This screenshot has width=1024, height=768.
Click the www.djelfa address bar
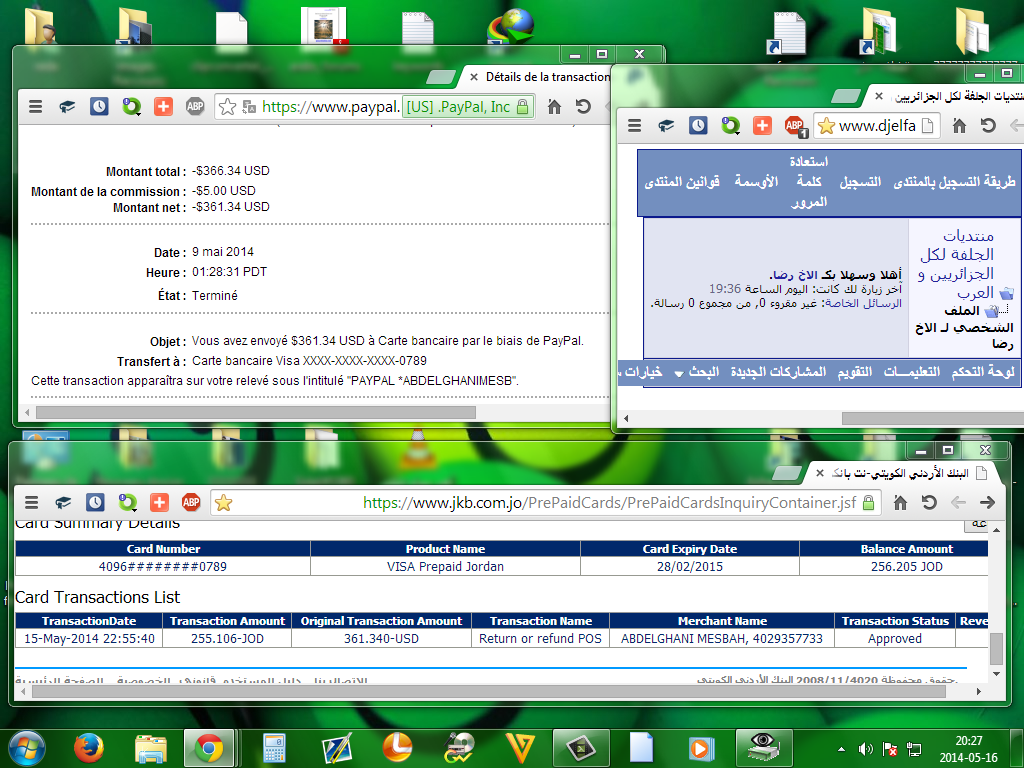(877, 125)
